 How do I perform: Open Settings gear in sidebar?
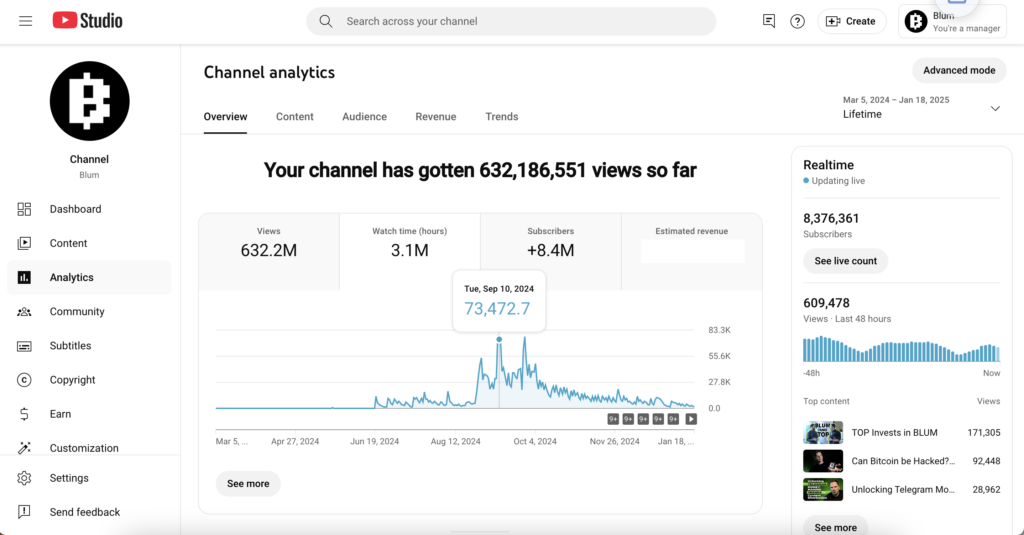tap(69, 478)
